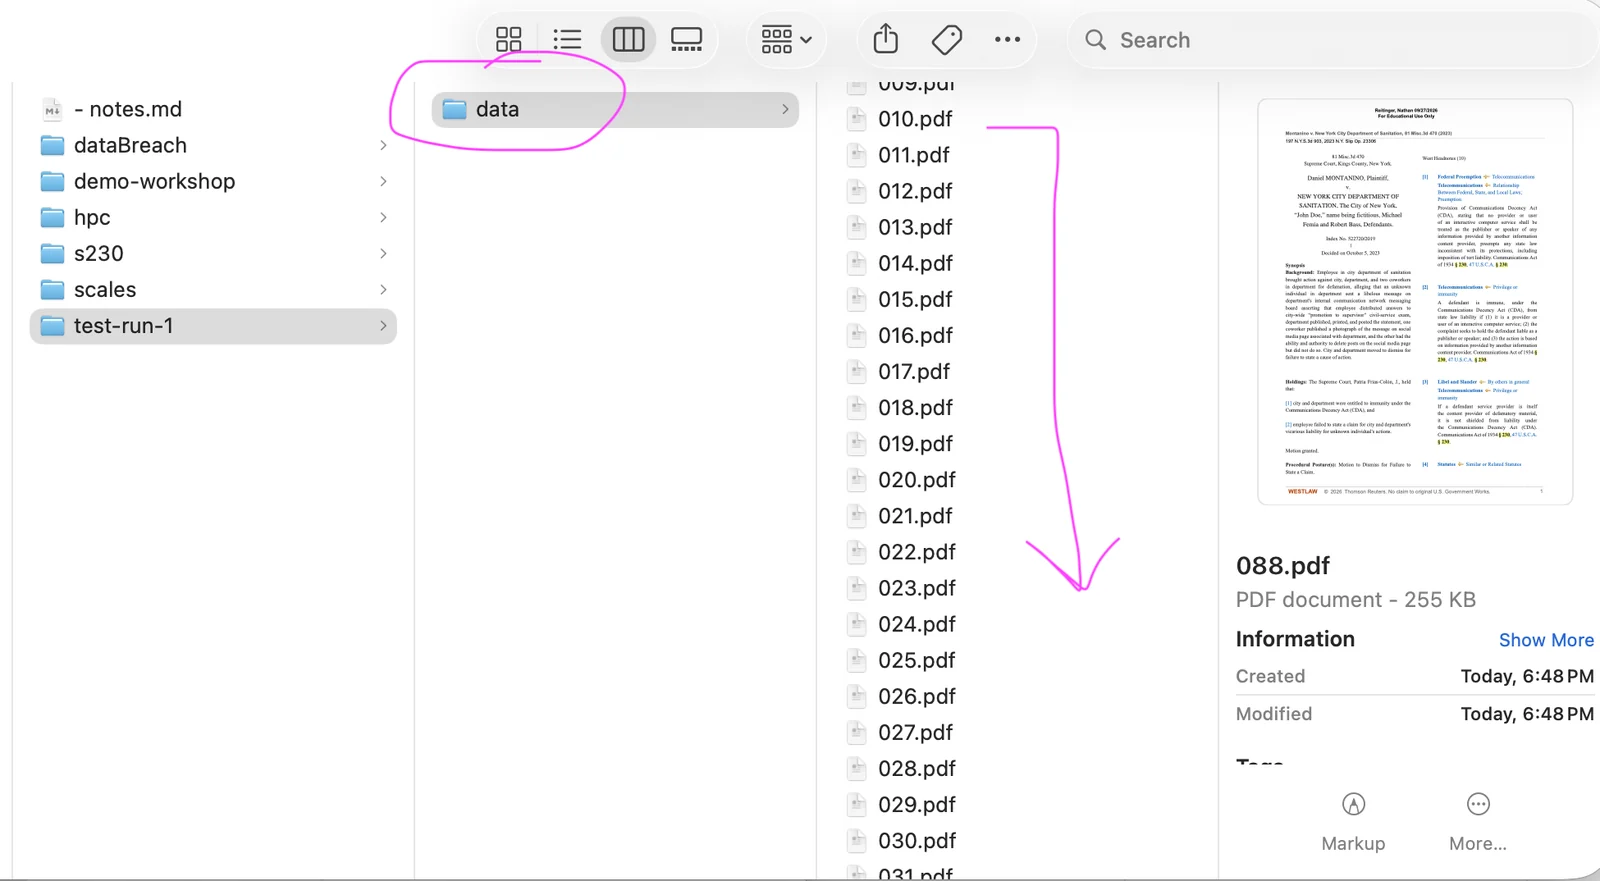Switch to list view

point(567,40)
